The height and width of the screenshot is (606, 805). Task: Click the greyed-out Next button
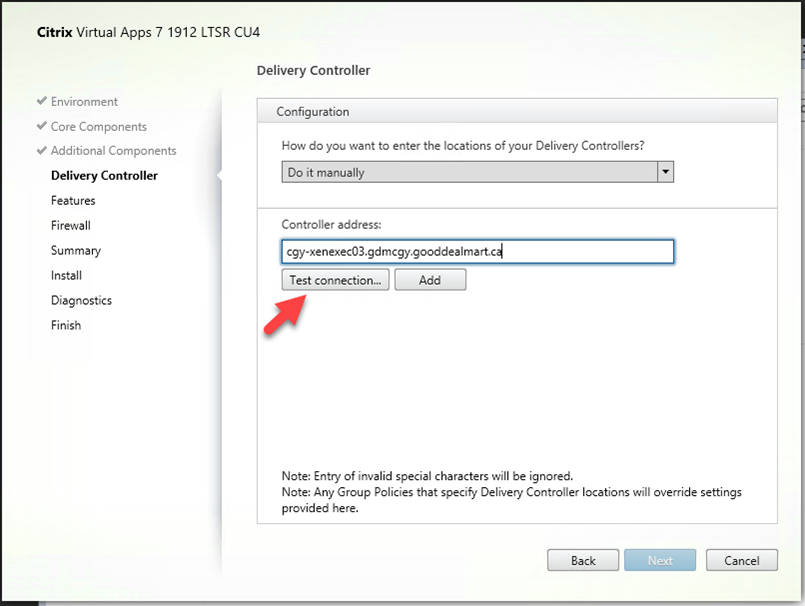point(660,560)
